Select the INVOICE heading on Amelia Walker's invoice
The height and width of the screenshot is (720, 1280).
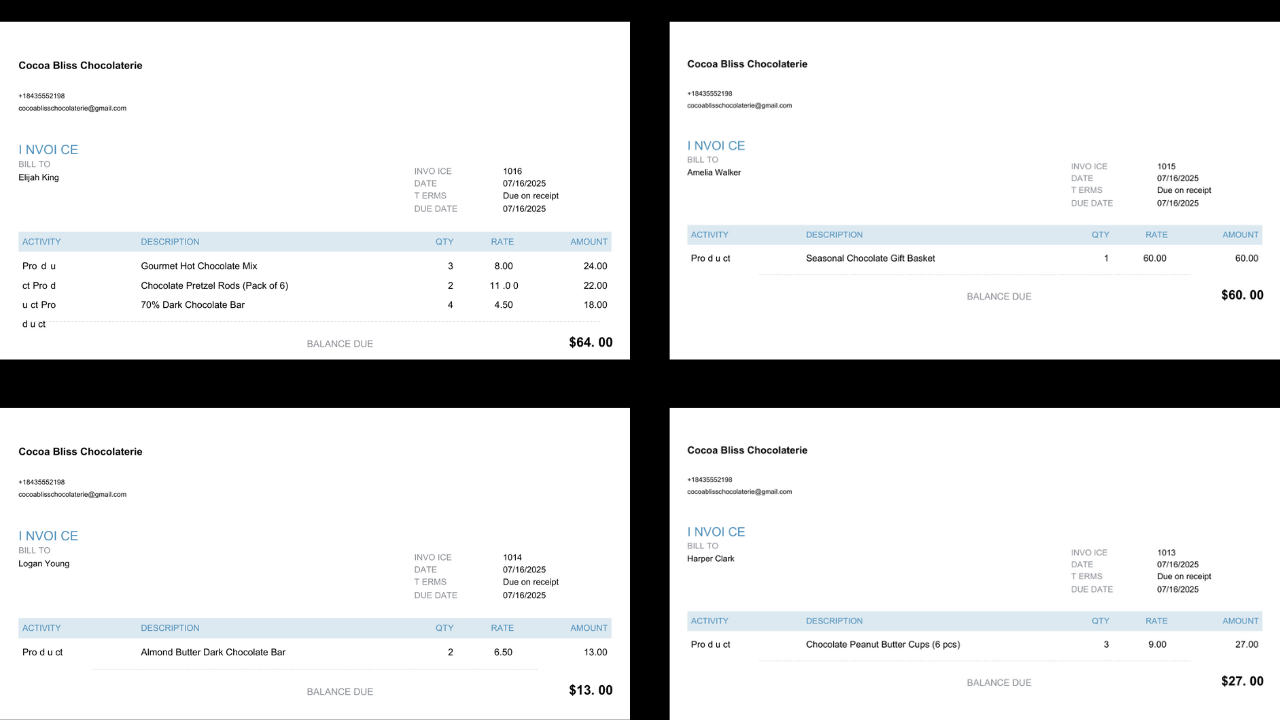coord(716,146)
